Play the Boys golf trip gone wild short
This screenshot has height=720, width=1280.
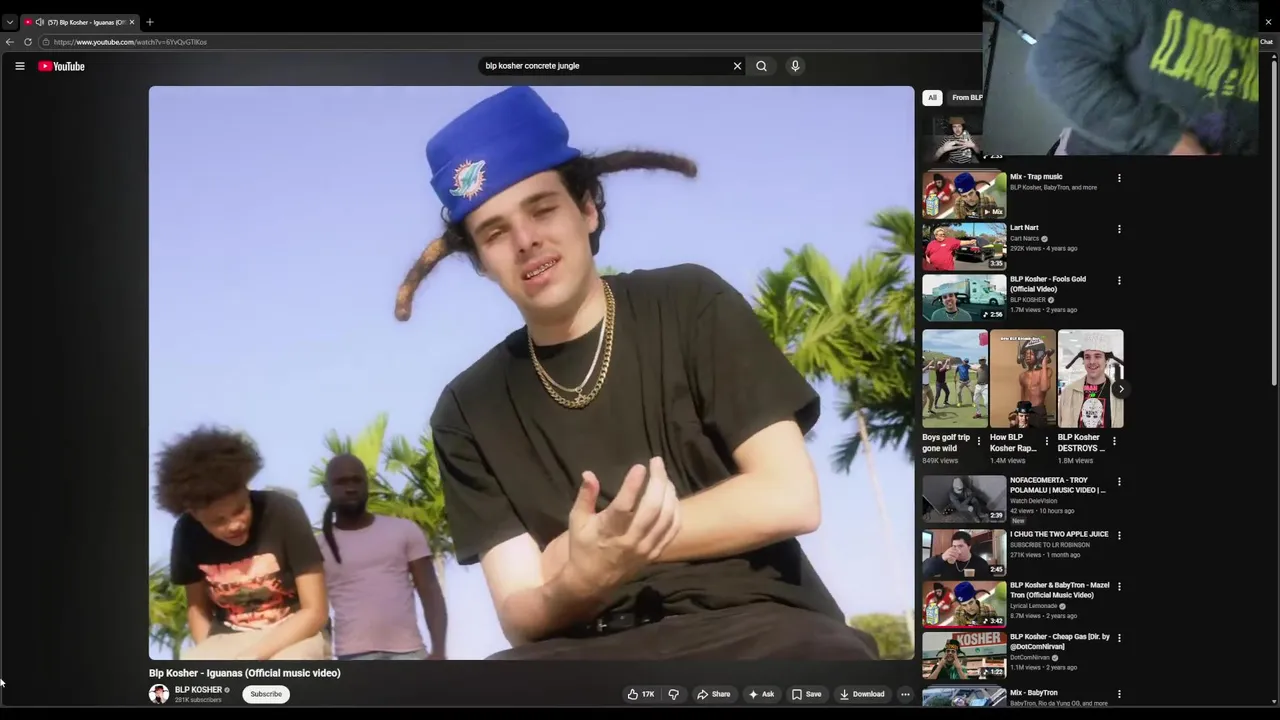tap(955, 378)
